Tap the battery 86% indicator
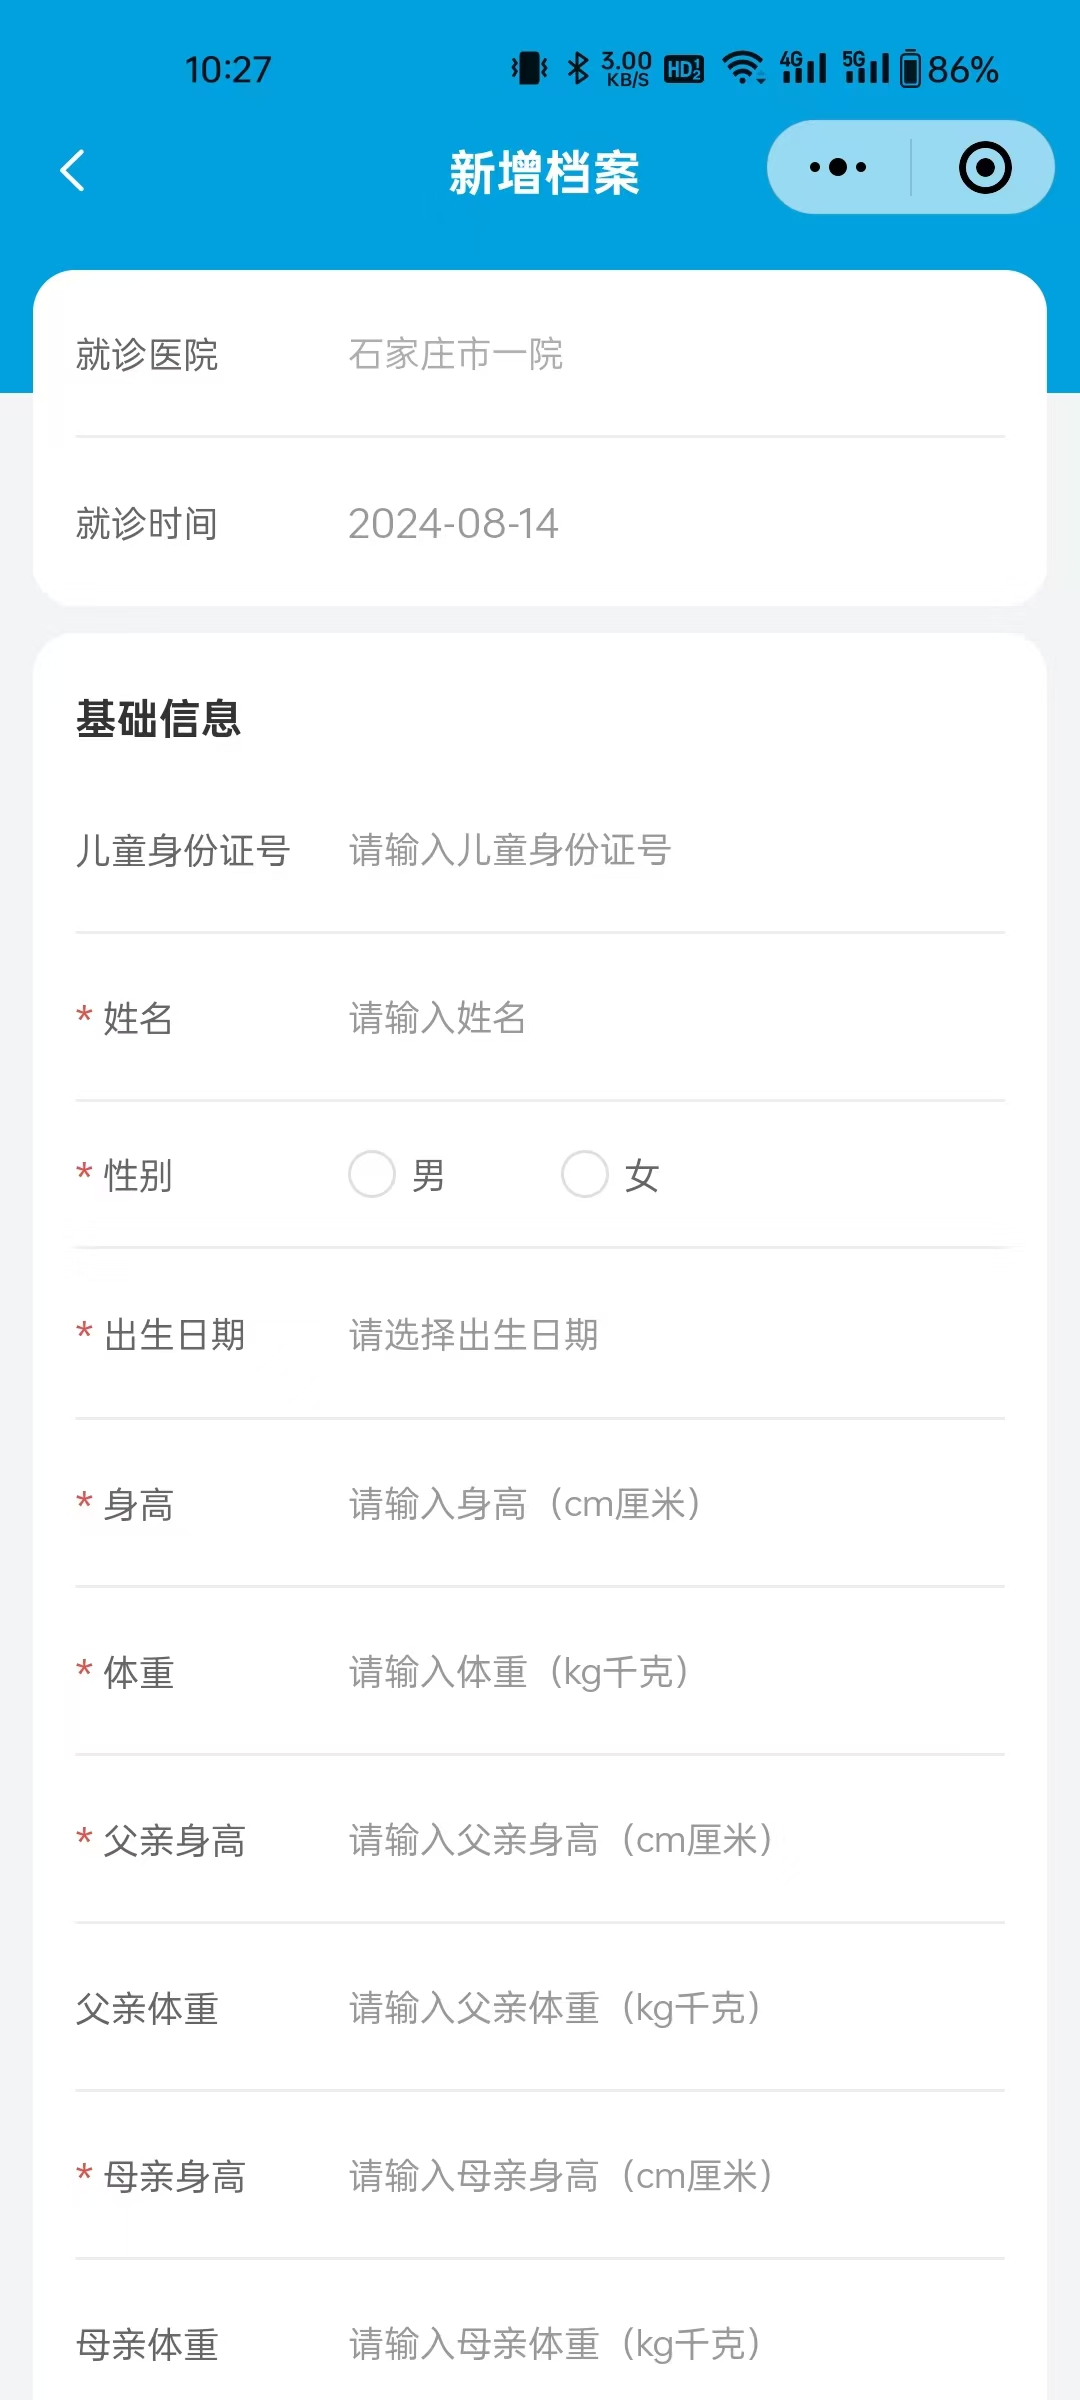 [x=949, y=69]
